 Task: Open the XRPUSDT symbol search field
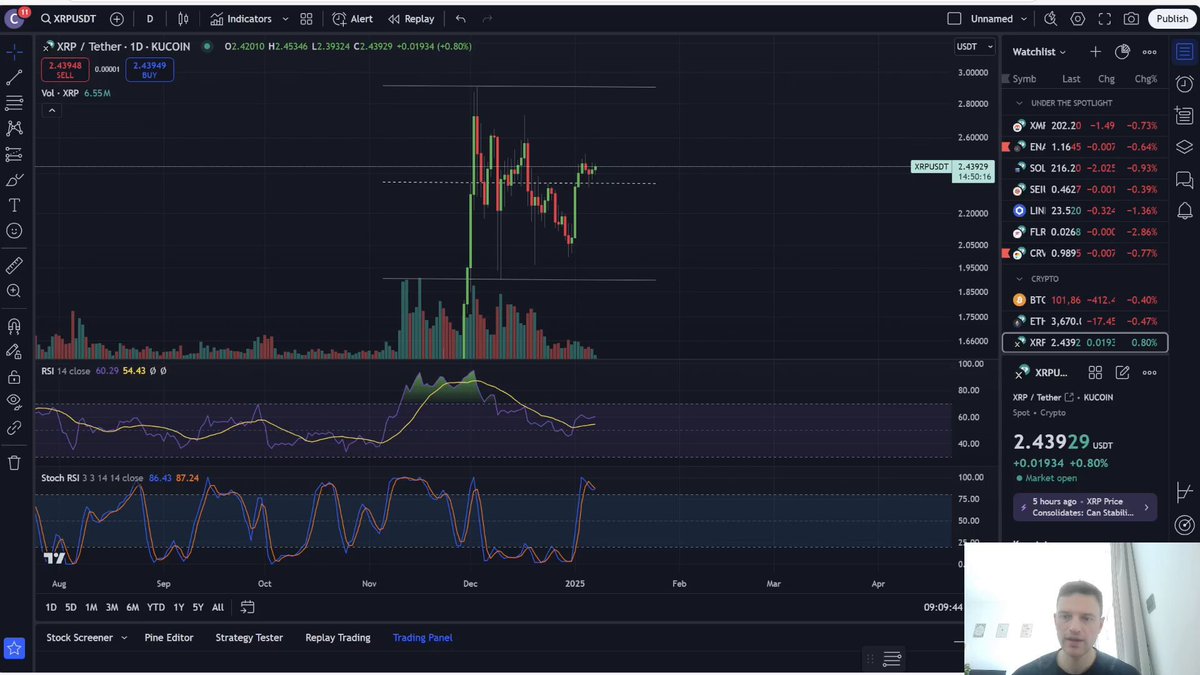coord(70,19)
